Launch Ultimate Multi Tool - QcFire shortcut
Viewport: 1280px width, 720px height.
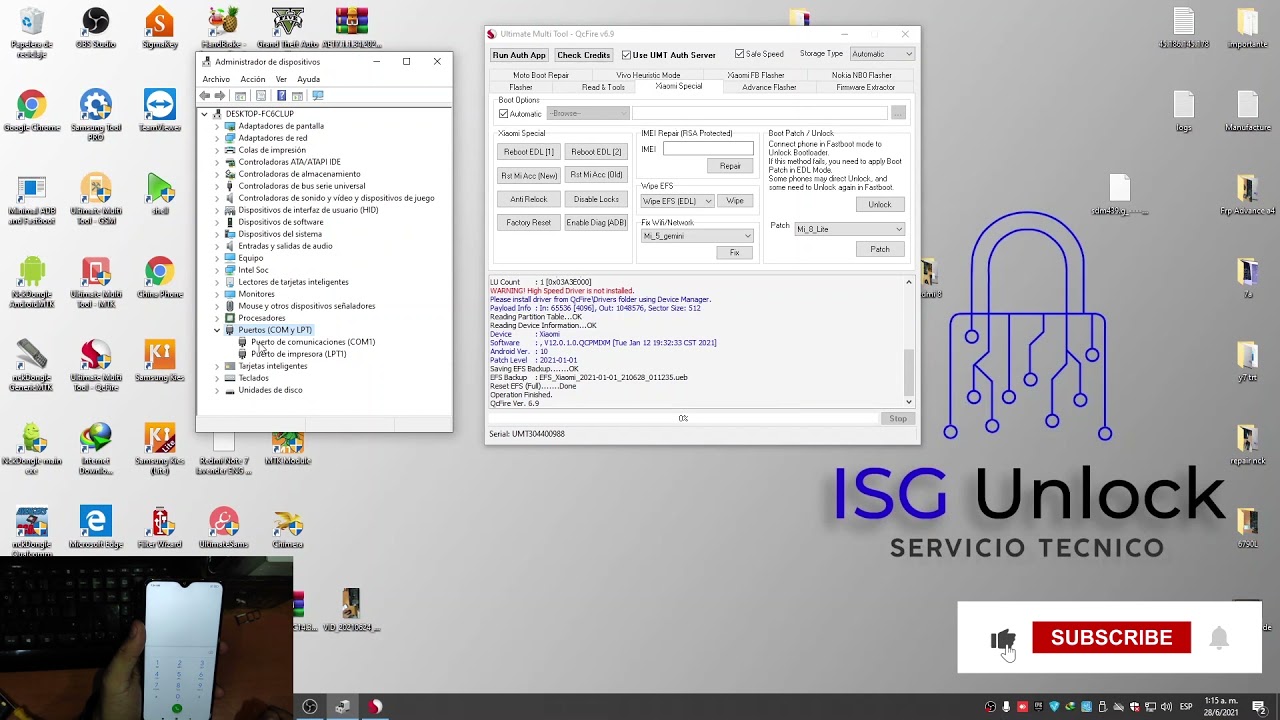96,365
